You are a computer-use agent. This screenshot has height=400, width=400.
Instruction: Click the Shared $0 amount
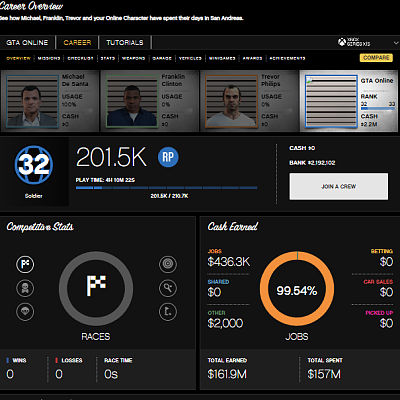coord(214,292)
